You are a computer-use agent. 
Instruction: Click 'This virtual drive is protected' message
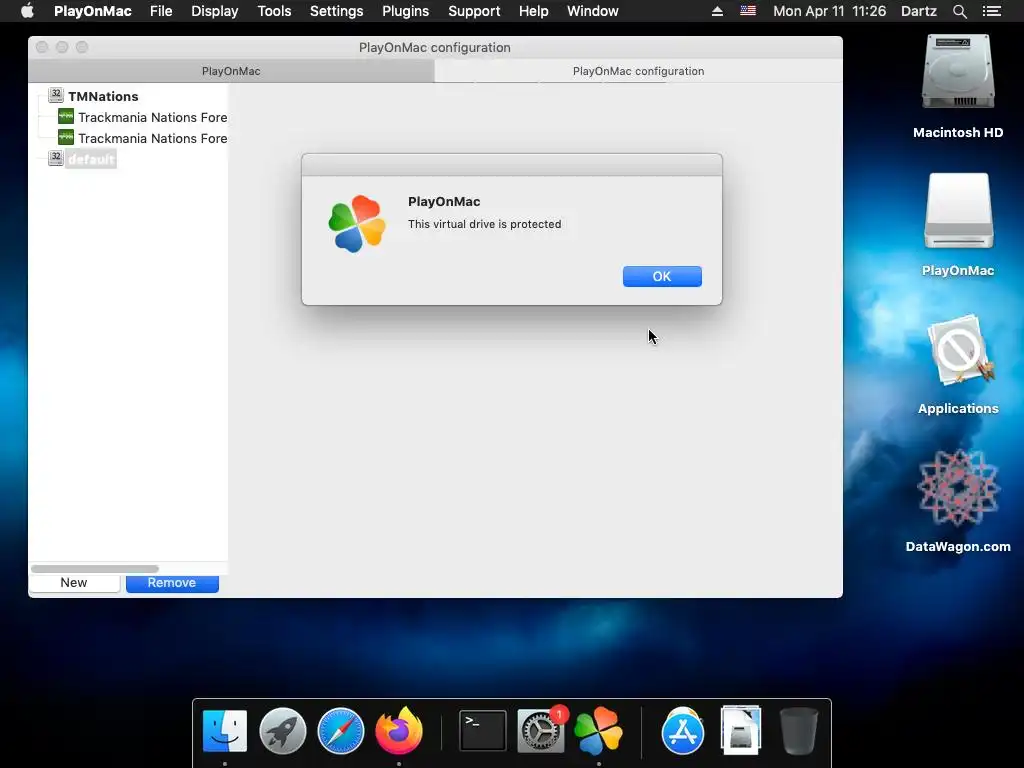(485, 224)
